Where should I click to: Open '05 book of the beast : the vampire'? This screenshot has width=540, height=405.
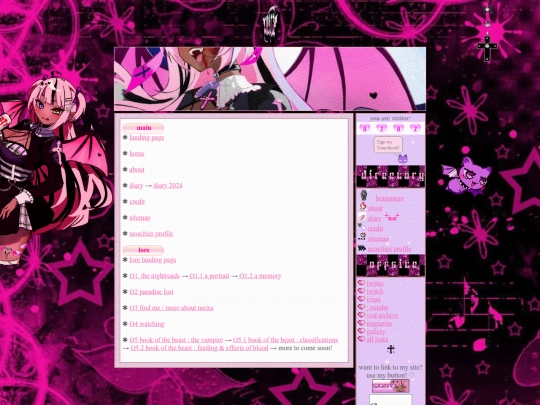coord(176,340)
